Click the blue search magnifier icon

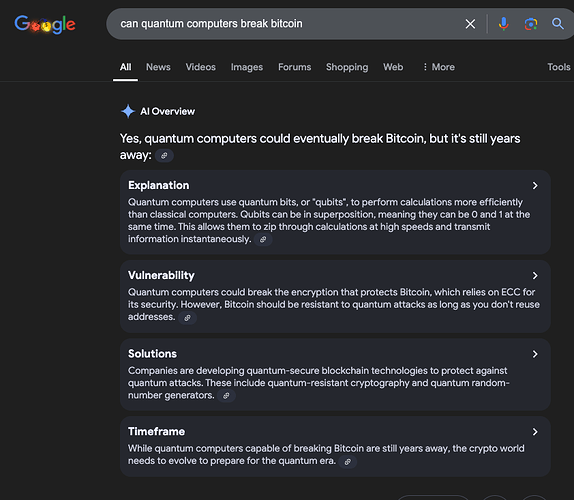pos(558,24)
